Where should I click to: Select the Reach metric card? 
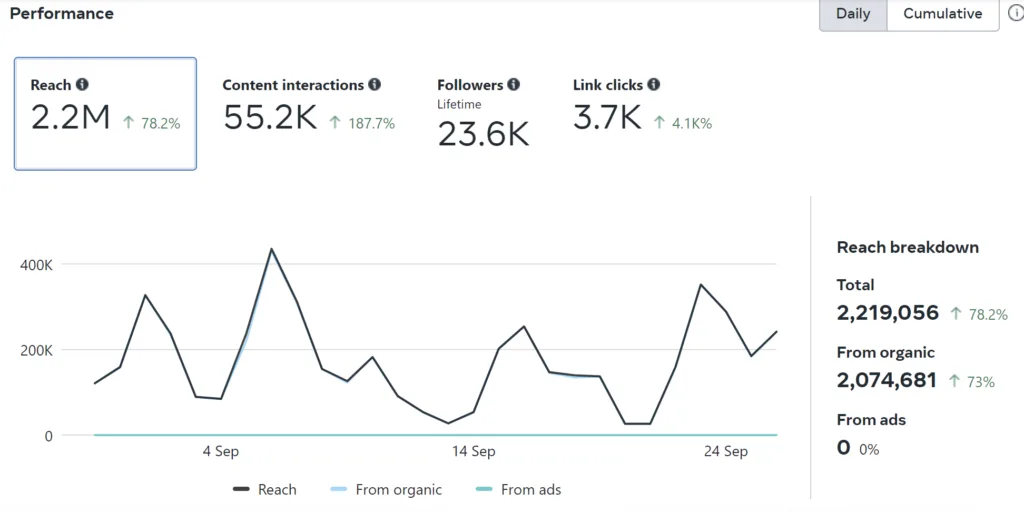click(x=105, y=113)
